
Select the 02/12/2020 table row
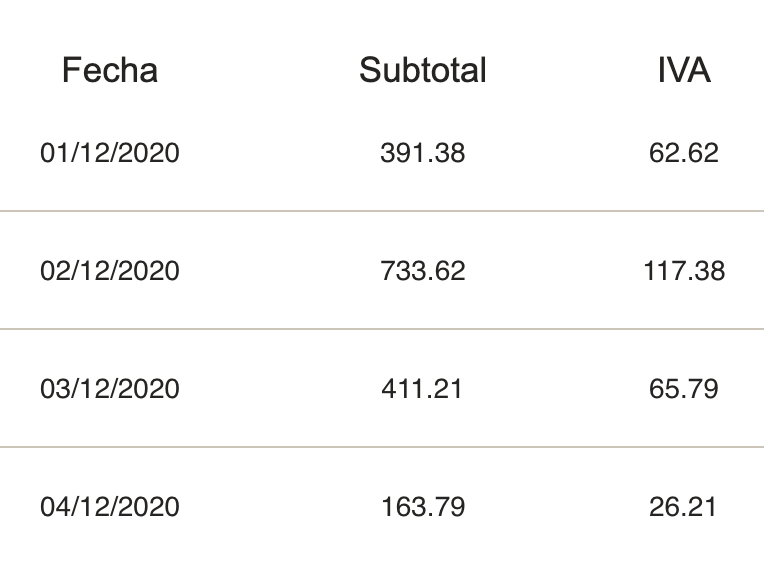[x=382, y=271]
